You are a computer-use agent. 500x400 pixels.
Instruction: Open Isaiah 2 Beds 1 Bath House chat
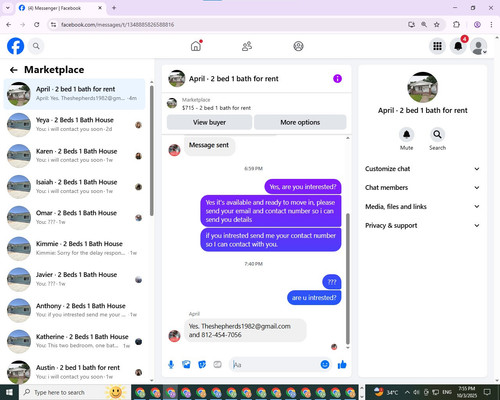point(75,187)
